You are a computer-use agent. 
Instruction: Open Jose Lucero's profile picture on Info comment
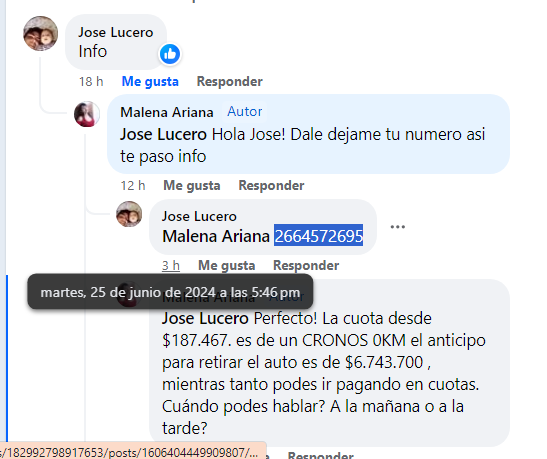(x=40, y=33)
